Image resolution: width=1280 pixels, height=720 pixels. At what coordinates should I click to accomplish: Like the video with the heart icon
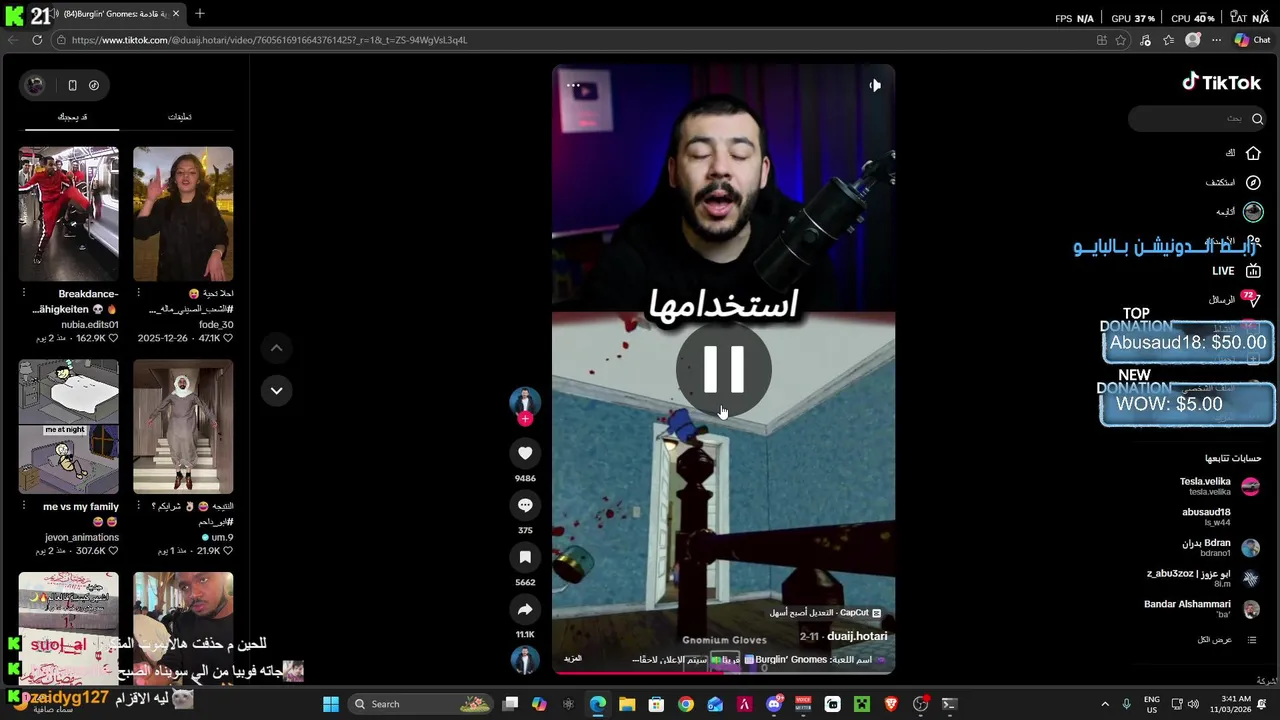click(x=525, y=453)
